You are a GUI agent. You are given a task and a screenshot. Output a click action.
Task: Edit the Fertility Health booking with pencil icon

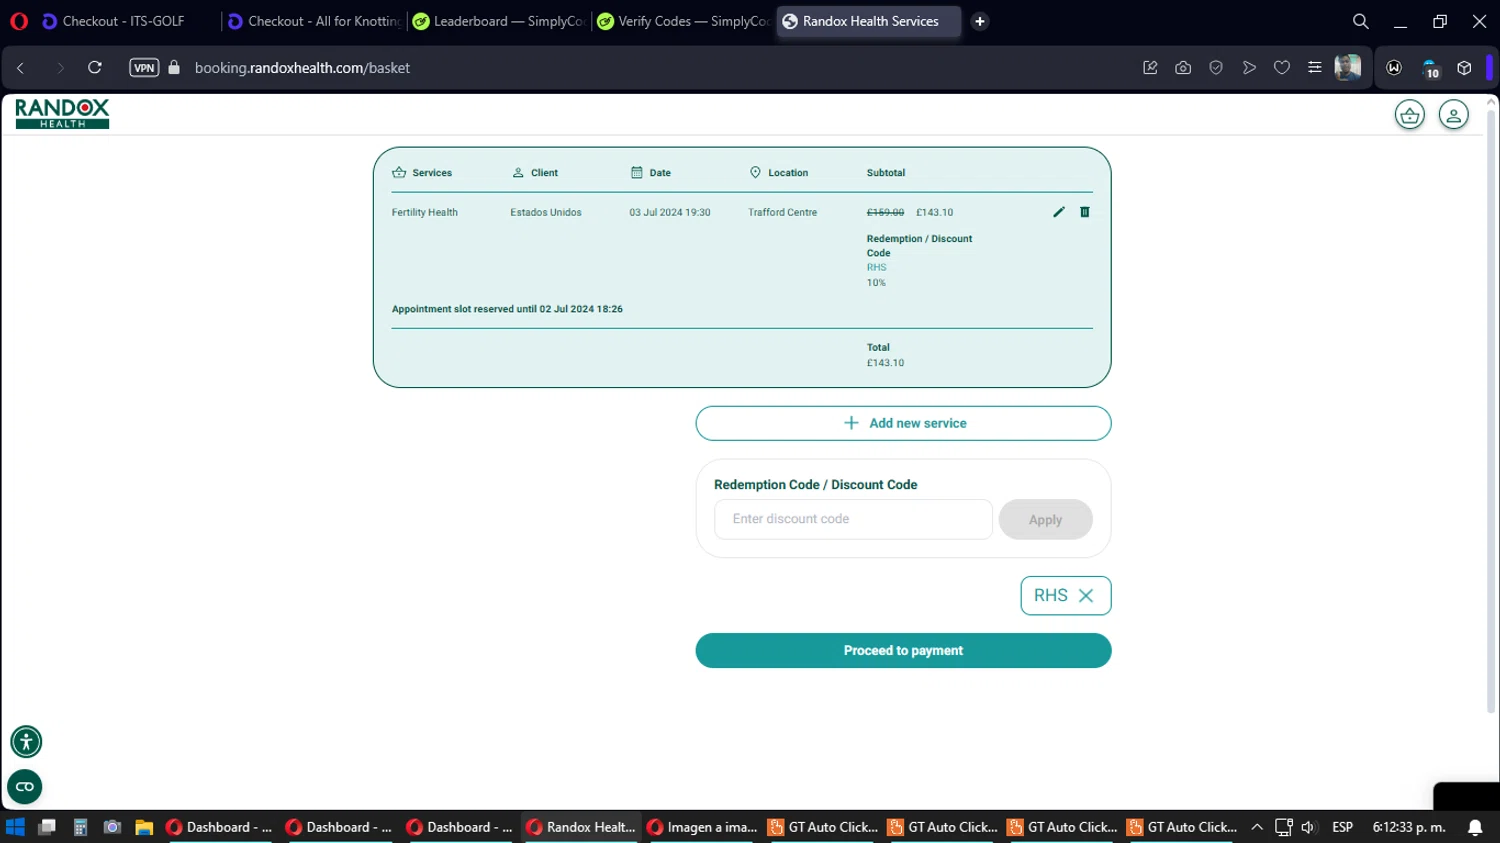(1059, 212)
